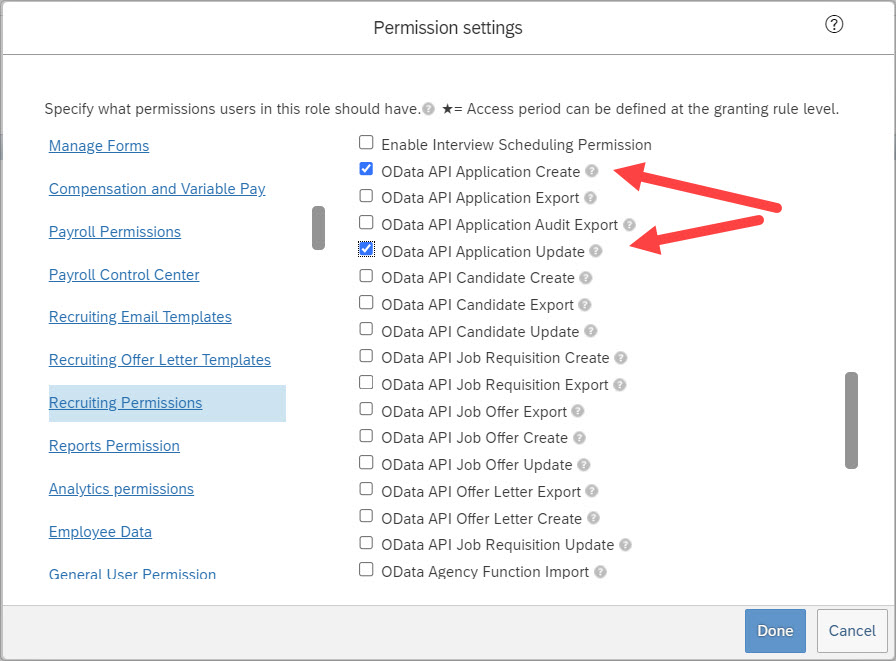This screenshot has width=896, height=661.
Task: Click info icon beside OData API Job Requisition Create
Action: tap(621, 358)
